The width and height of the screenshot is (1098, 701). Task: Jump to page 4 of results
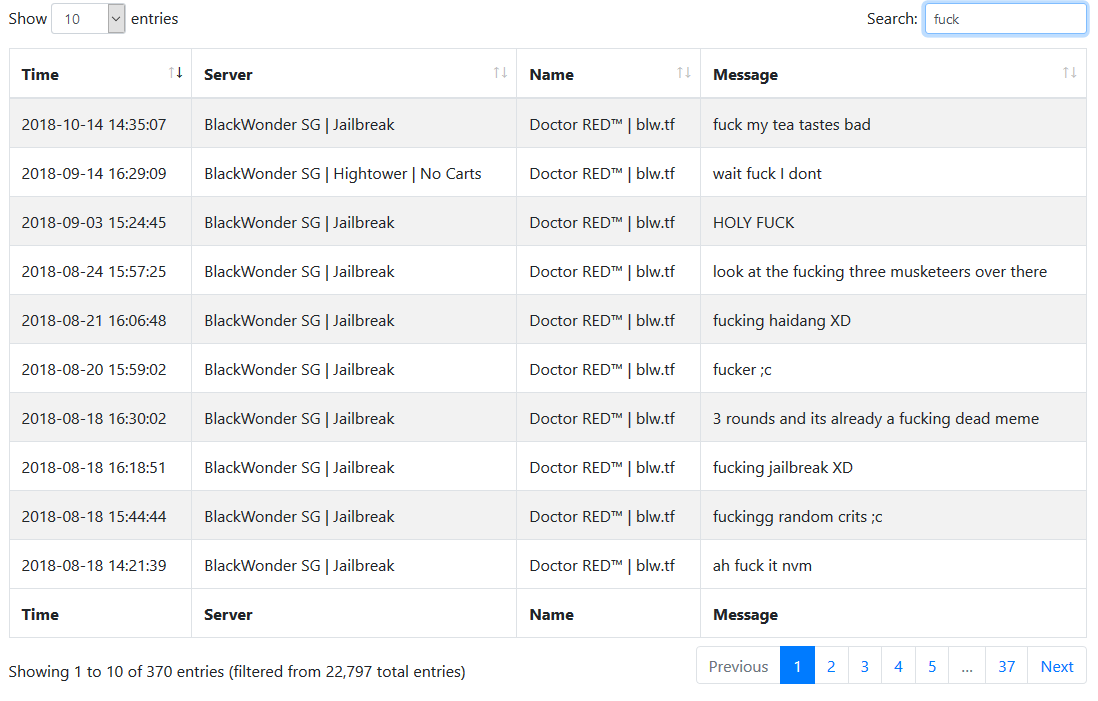coord(898,666)
